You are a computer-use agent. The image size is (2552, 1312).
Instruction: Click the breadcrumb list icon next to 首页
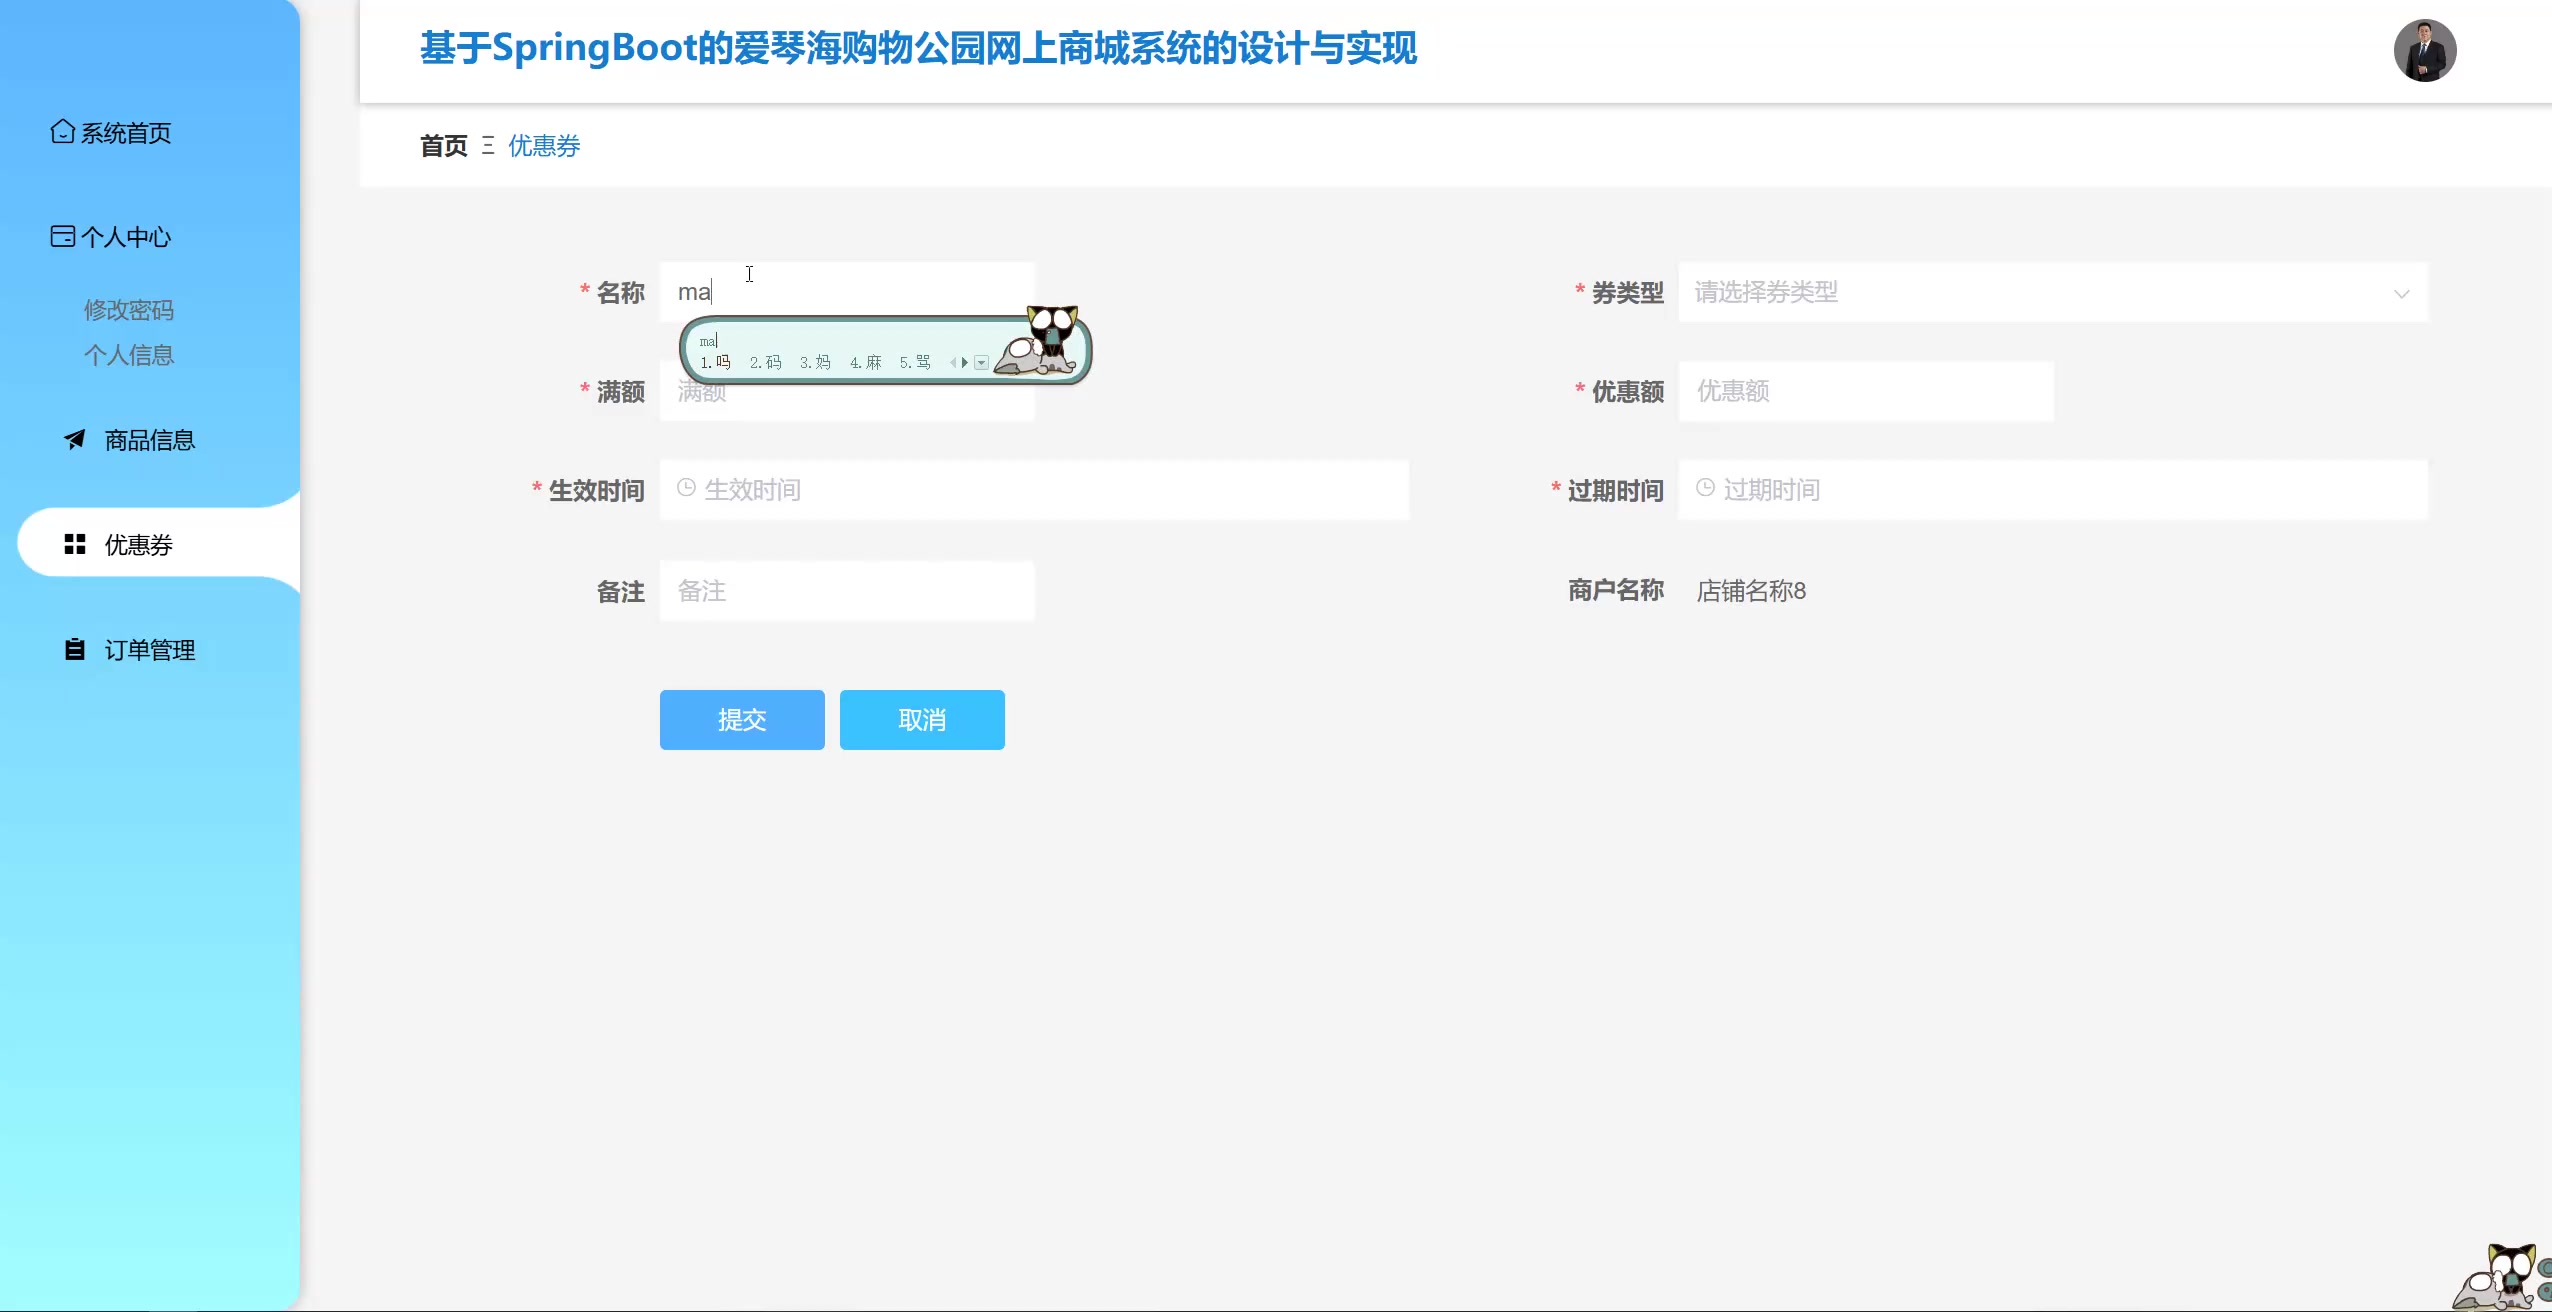click(487, 146)
